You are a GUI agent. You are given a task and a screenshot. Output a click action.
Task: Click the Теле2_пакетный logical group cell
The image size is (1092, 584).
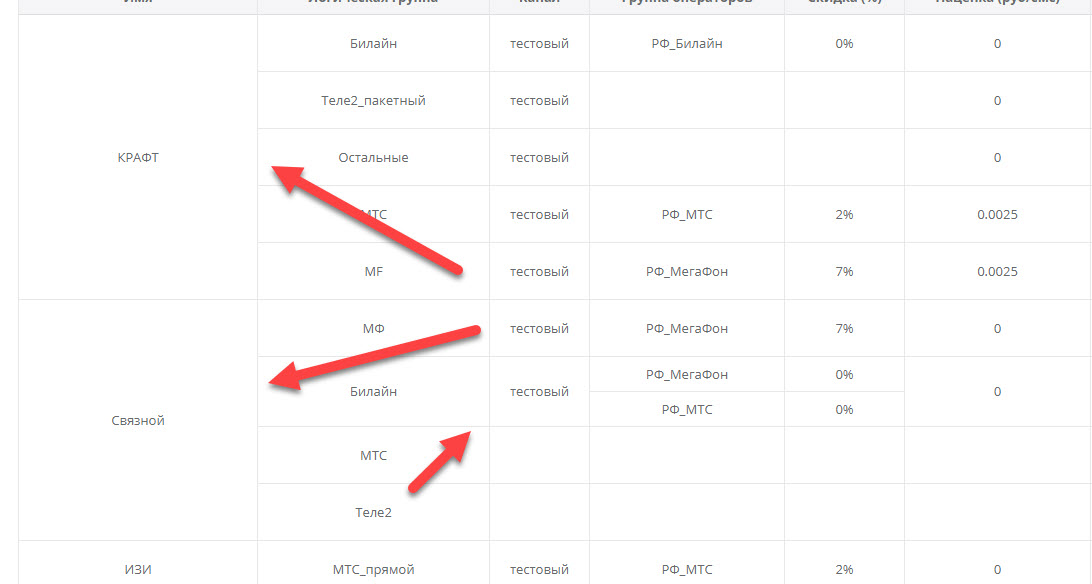pos(373,100)
